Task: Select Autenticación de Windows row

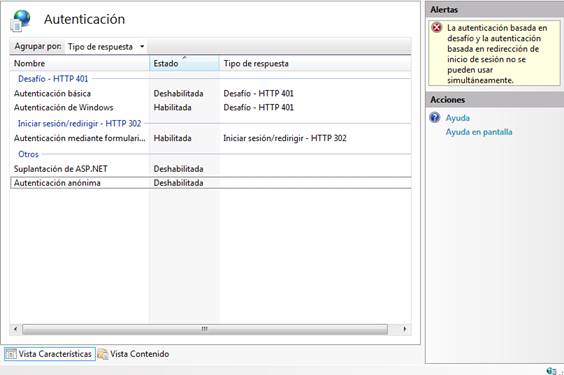Action: point(210,108)
